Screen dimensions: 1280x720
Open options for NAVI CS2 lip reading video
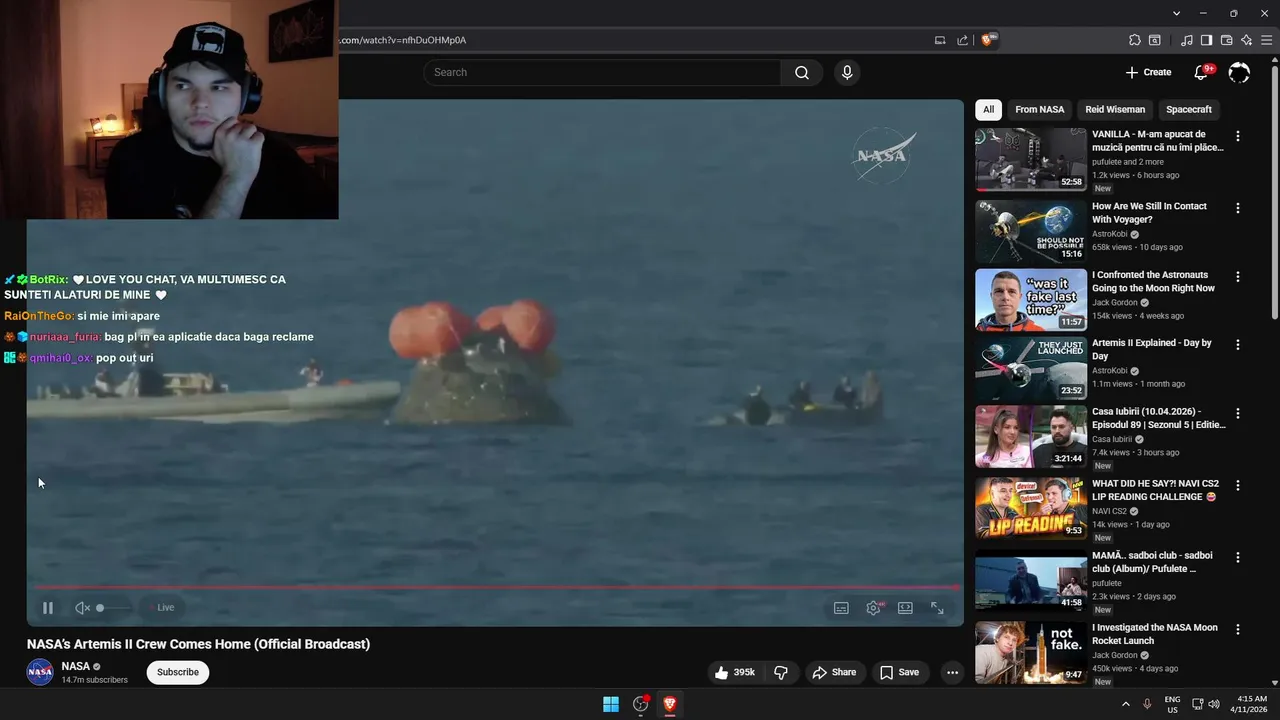pyautogui.click(x=1238, y=485)
